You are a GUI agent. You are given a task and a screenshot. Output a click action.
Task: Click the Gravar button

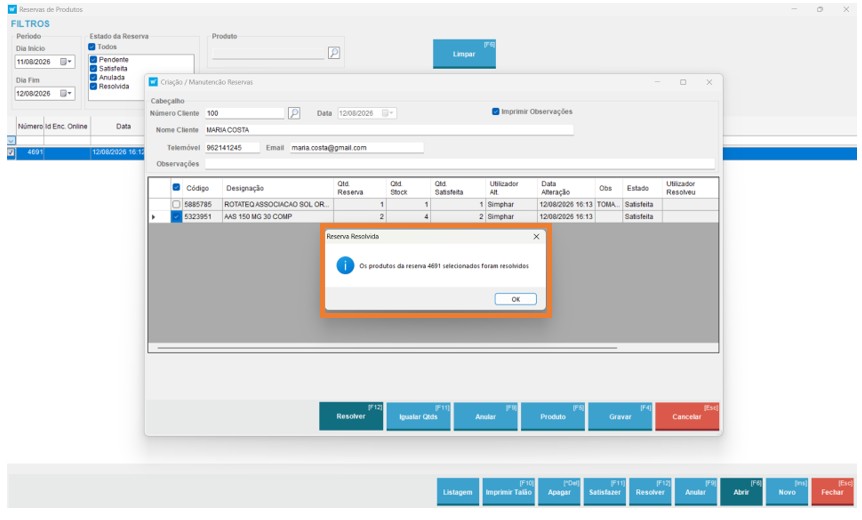tap(620, 416)
